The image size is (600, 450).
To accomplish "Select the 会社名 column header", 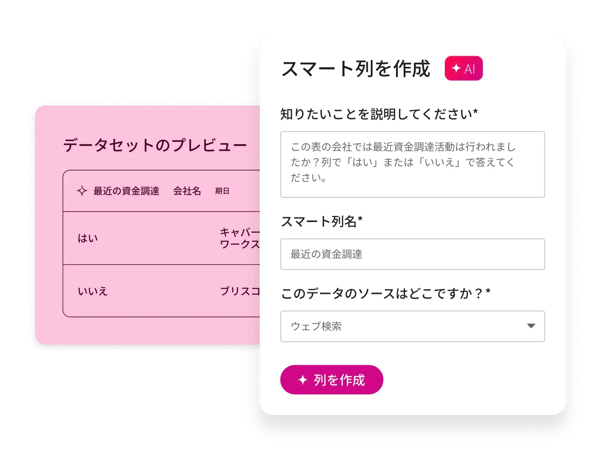I will (187, 191).
